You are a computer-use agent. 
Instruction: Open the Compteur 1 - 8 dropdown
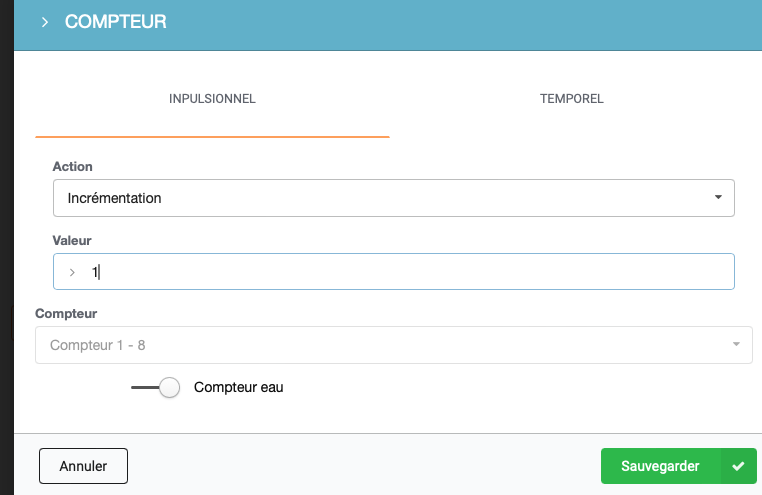[394, 345]
